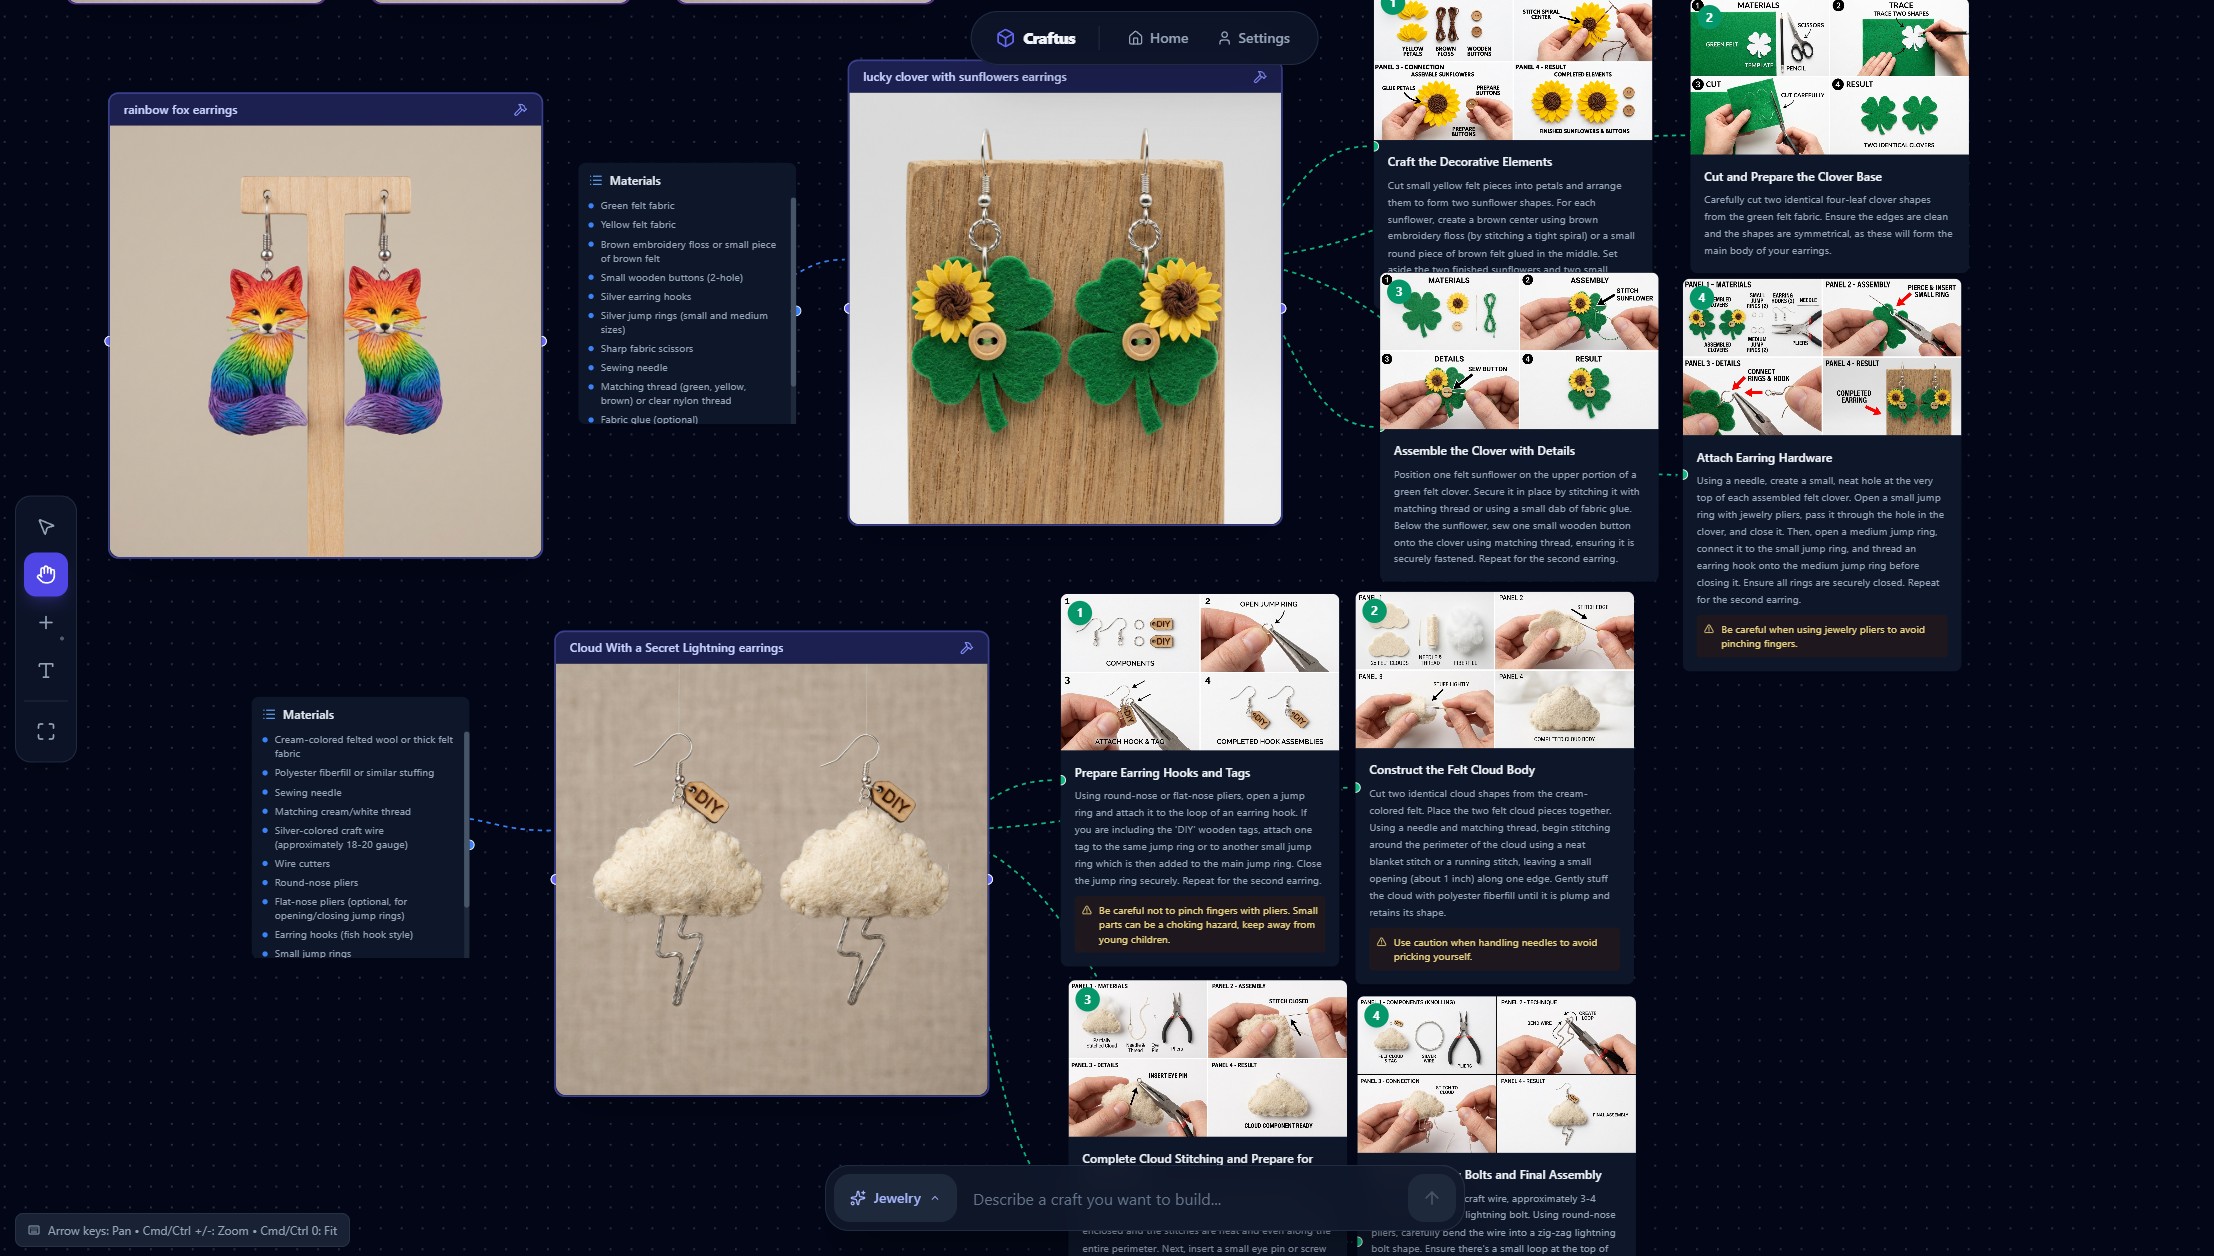Click wrench icon on rainbow fox card
Image resolution: width=2214 pixels, height=1256 pixels.
coord(520,110)
